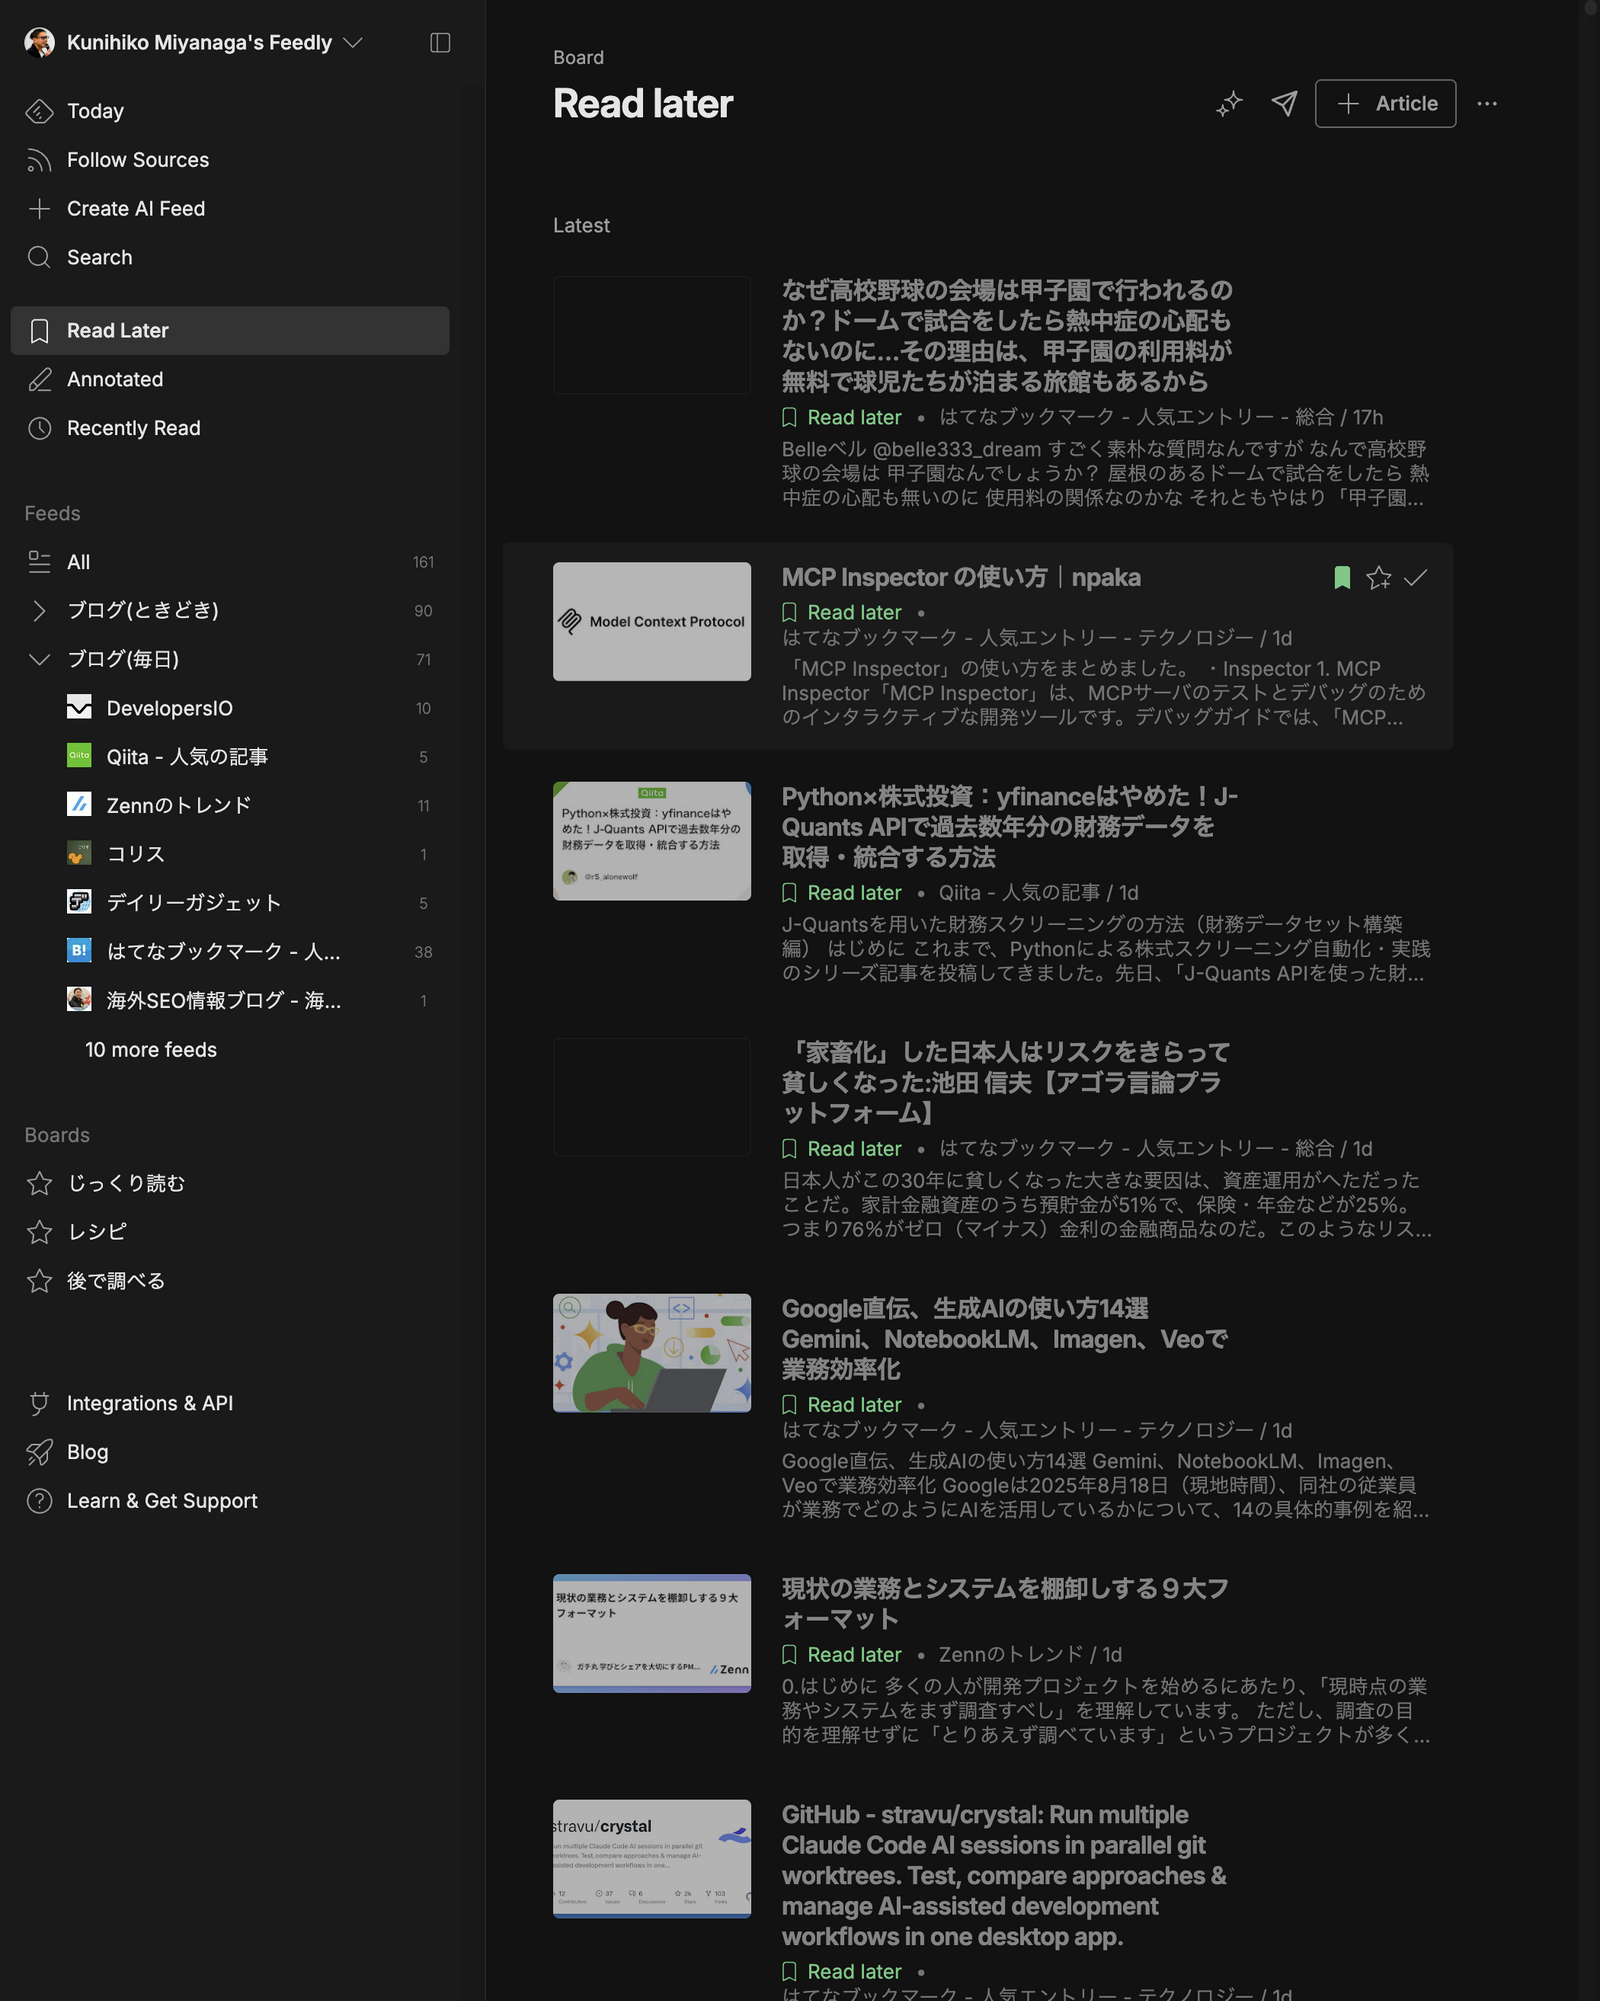Click Read later tag on 家畜化 article
Viewport: 1600px width, 2001px height.
click(x=842, y=1148)
